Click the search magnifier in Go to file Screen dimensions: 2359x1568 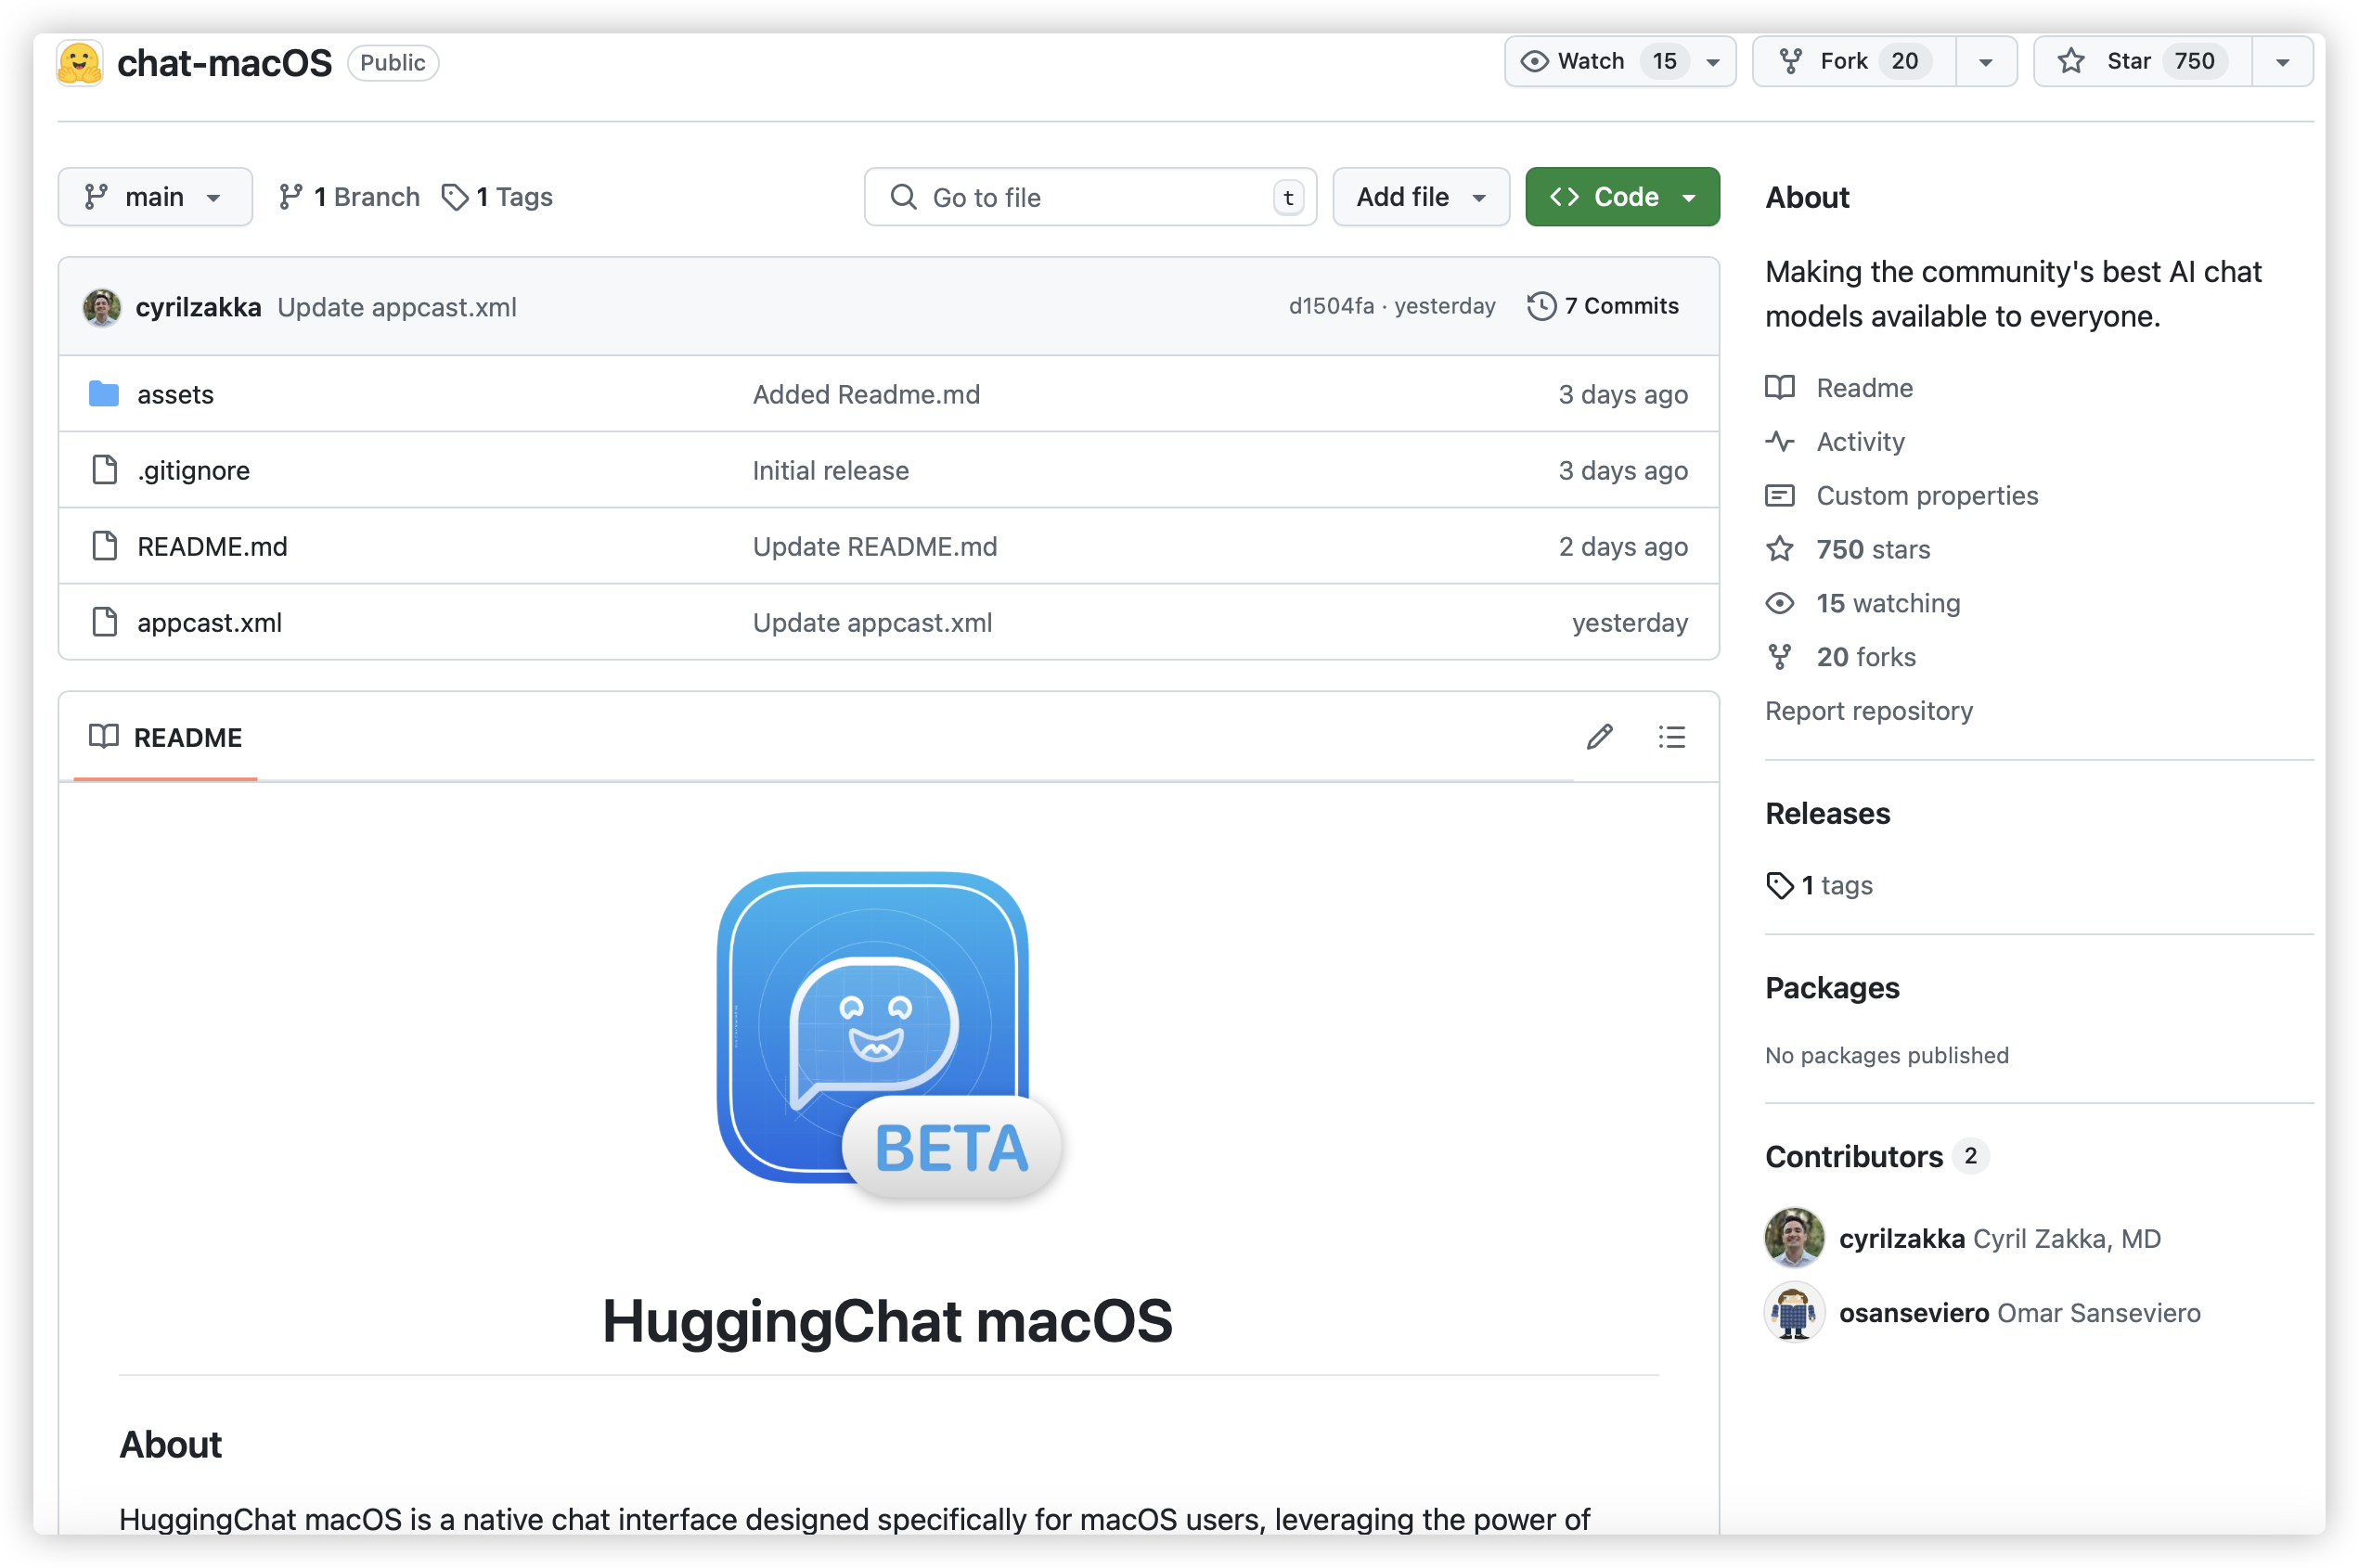(903, 197)
